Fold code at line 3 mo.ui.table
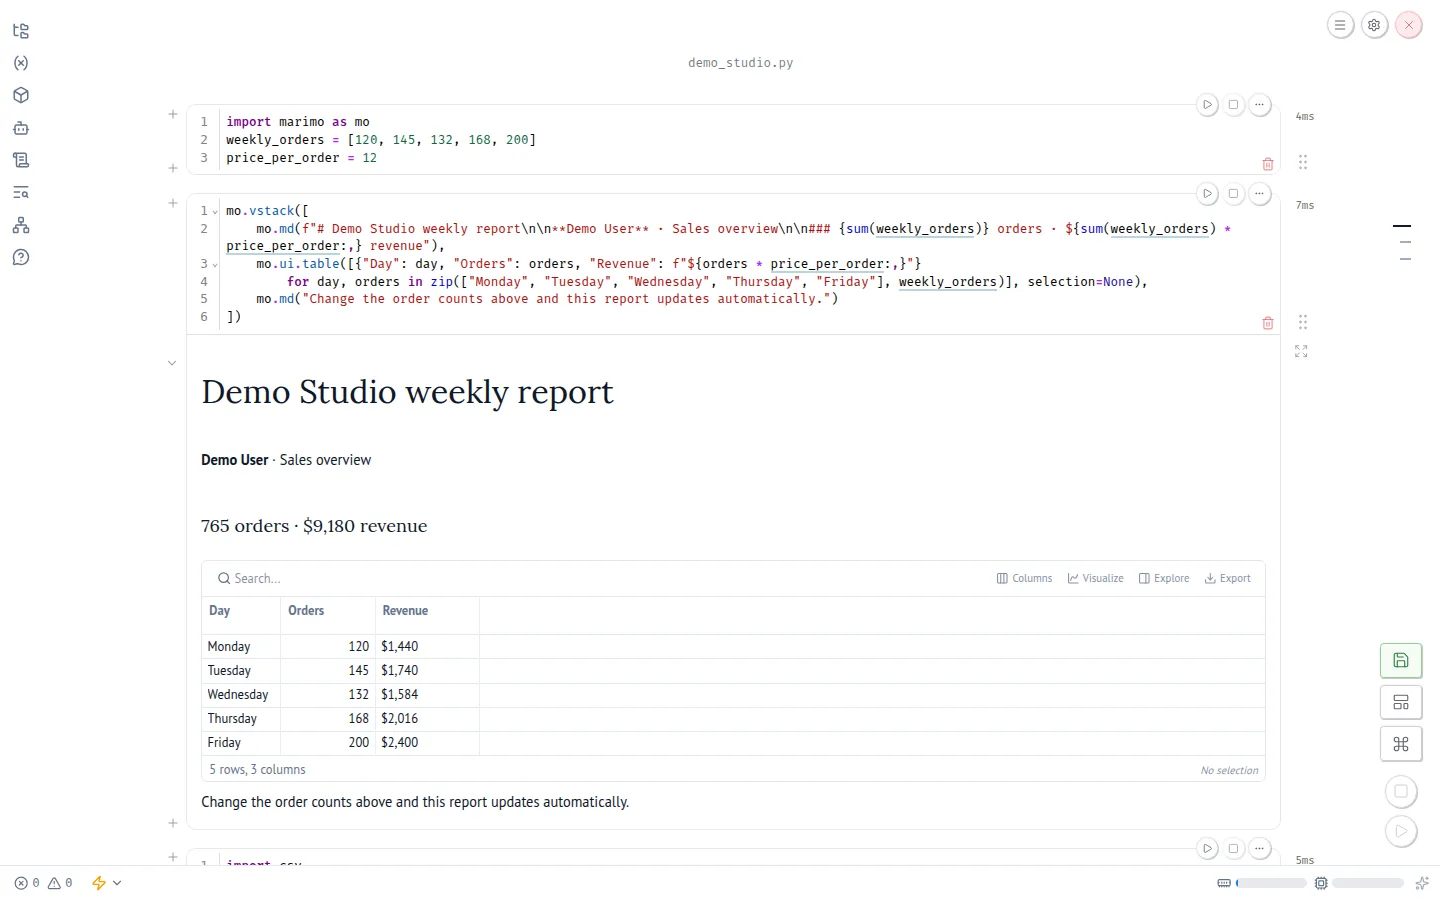Image resolution: width=1440 pixels, height=900 pixels. click(215, 265)
